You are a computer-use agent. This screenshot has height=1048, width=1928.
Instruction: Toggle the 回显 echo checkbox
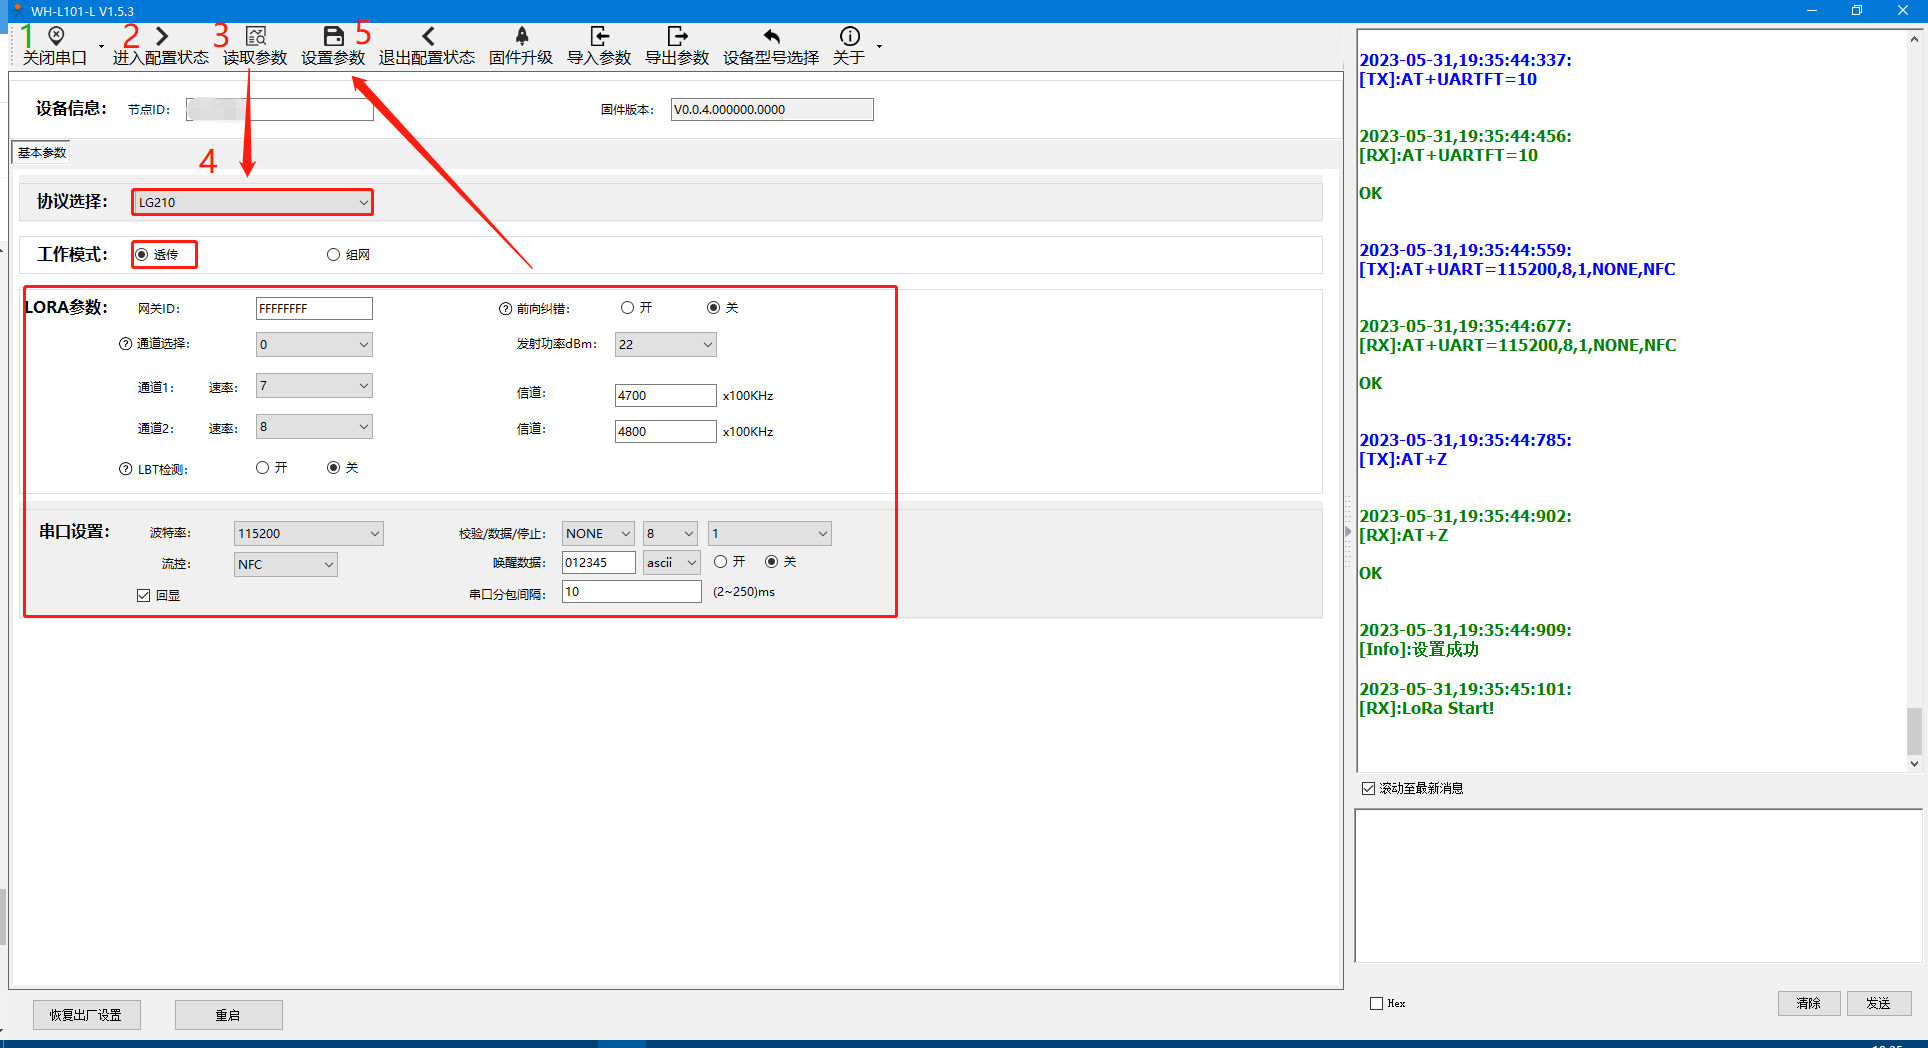coord(144,595)
